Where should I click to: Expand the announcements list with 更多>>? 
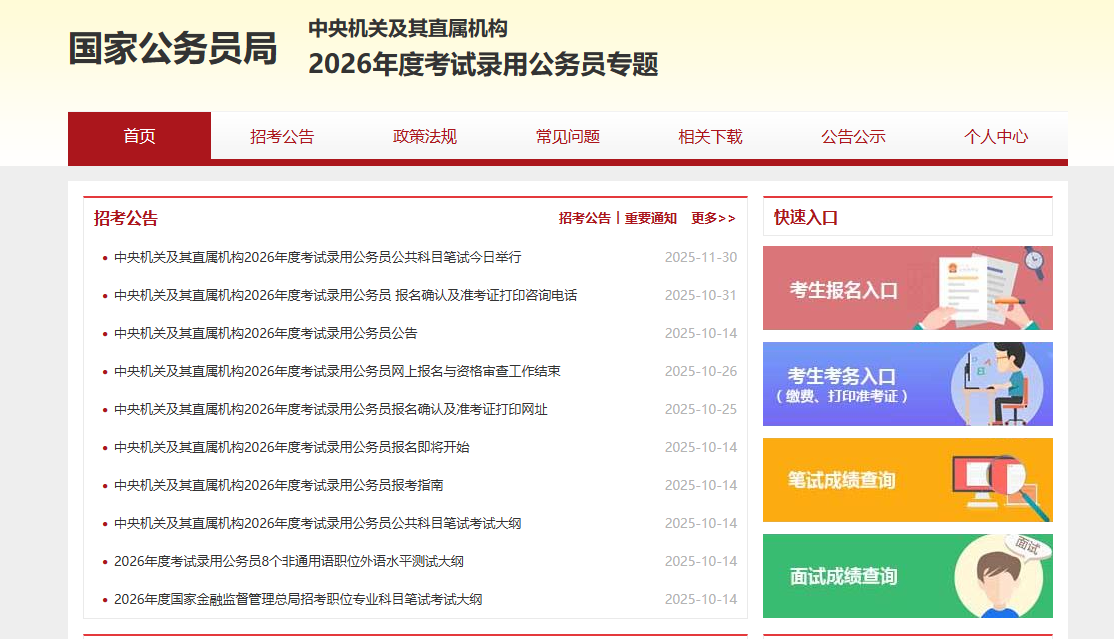tap(713, 218)
